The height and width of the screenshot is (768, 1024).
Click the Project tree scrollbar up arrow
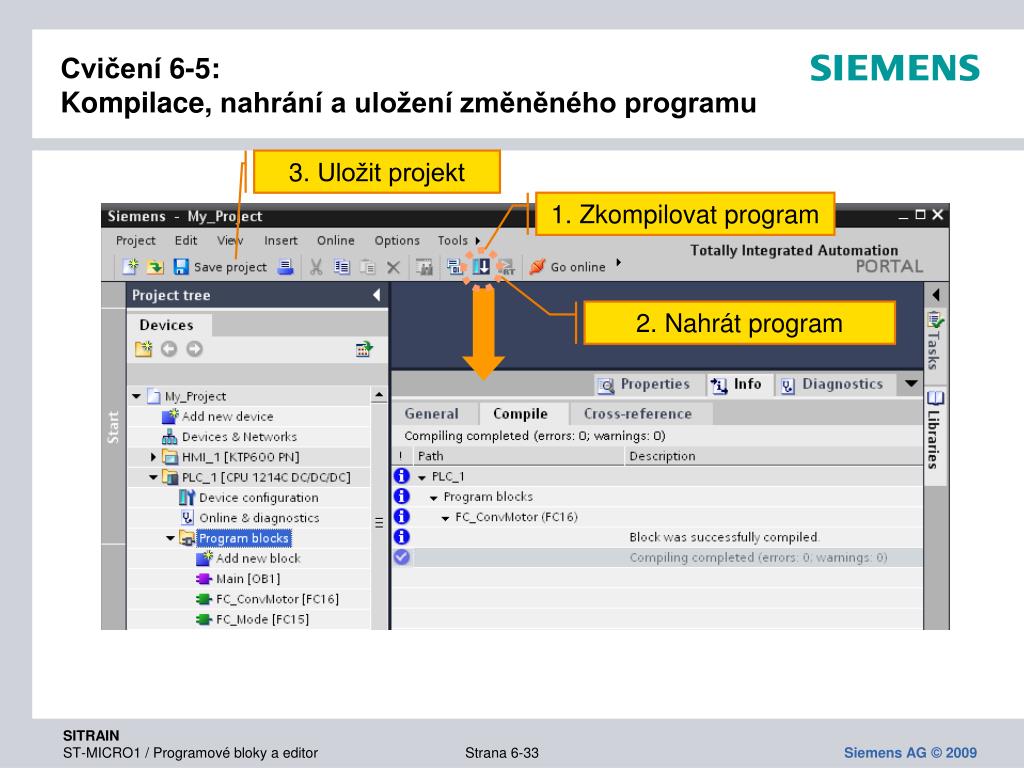coord(379,395)
